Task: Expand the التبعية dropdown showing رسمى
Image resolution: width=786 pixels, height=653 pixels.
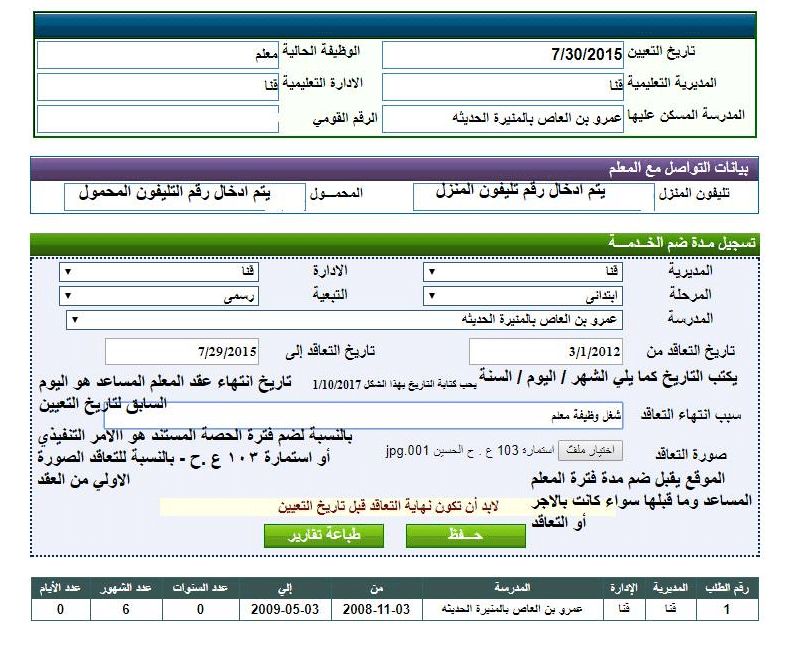Action: pyautogui.click(x=159, y=296)
